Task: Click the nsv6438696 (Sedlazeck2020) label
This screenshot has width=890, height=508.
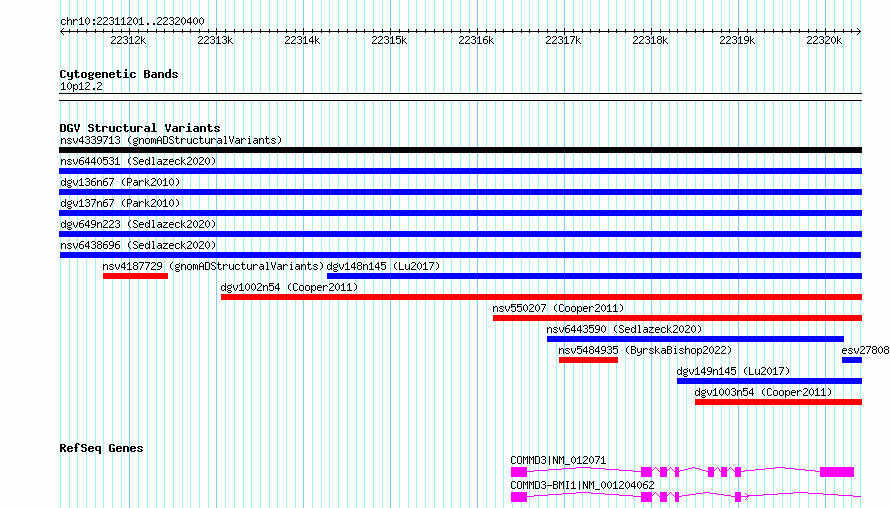Action: (x=138, y=245)
